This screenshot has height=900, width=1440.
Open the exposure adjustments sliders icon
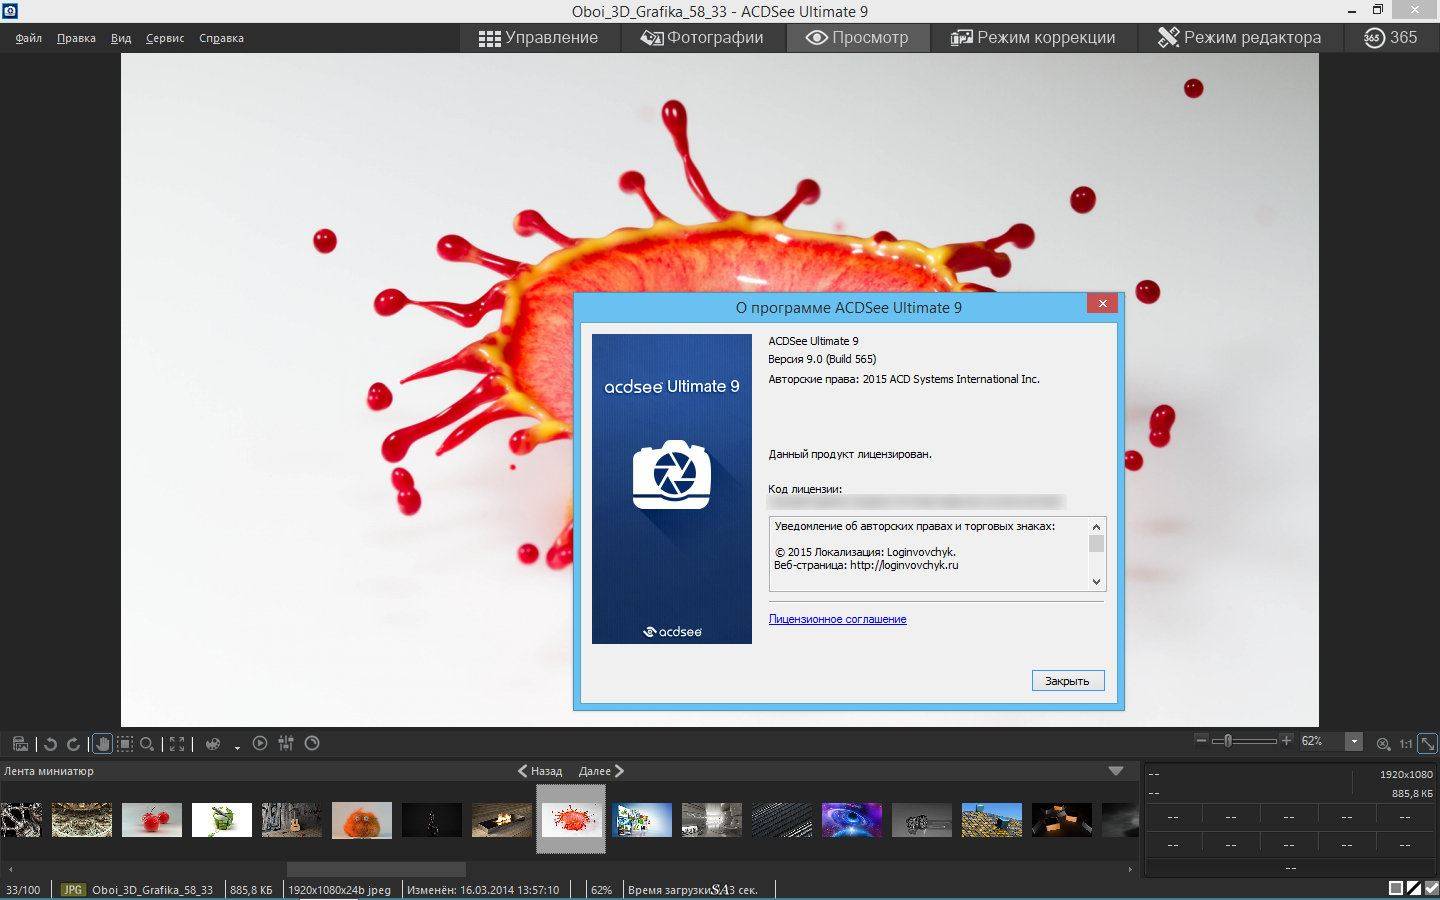coord(286,743)
